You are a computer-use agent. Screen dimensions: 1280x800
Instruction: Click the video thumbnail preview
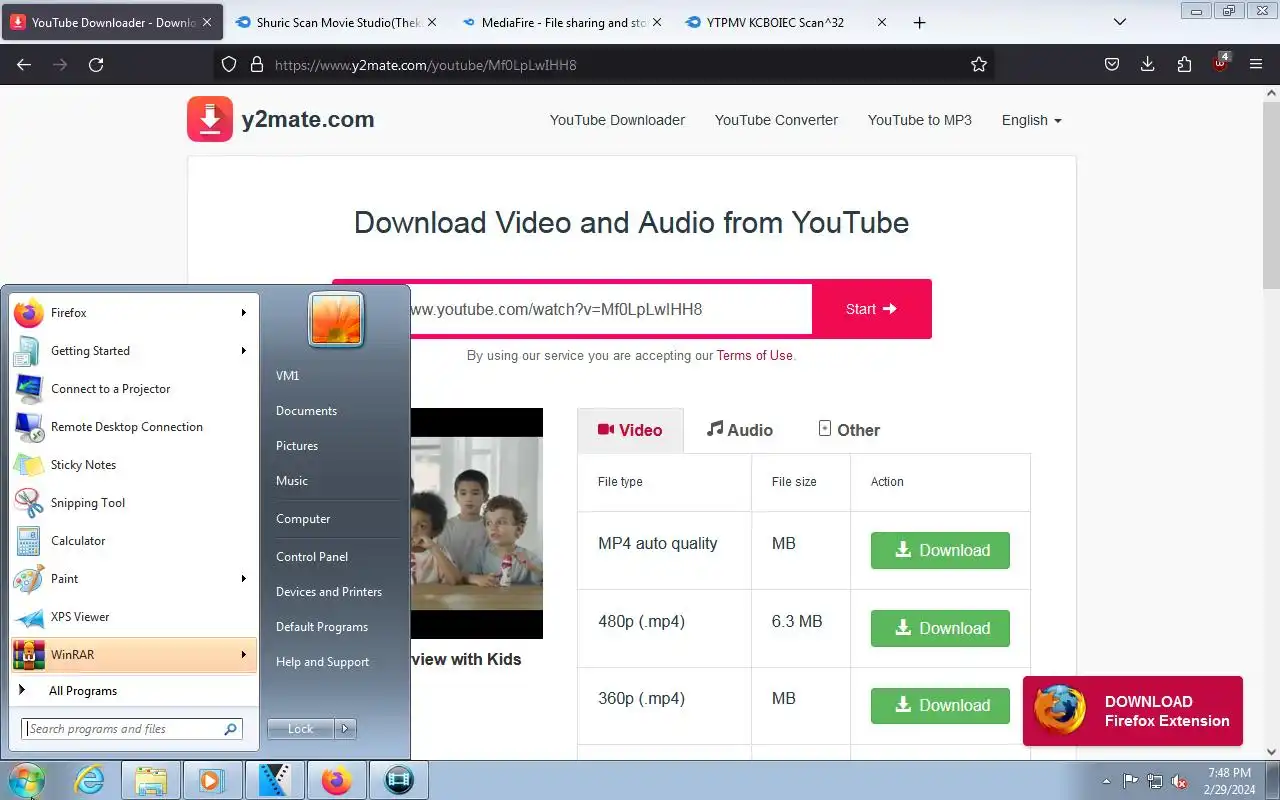pyautogui.click(x=476, y=523)
